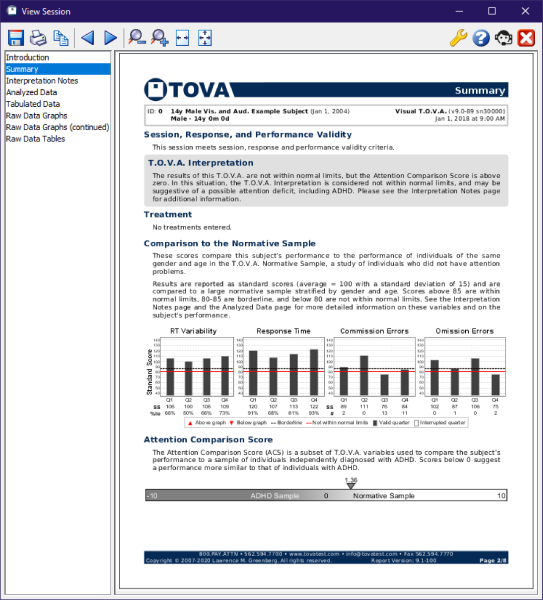
Task: Open Raw Data Graphs (continued) page
Action: 58,127
